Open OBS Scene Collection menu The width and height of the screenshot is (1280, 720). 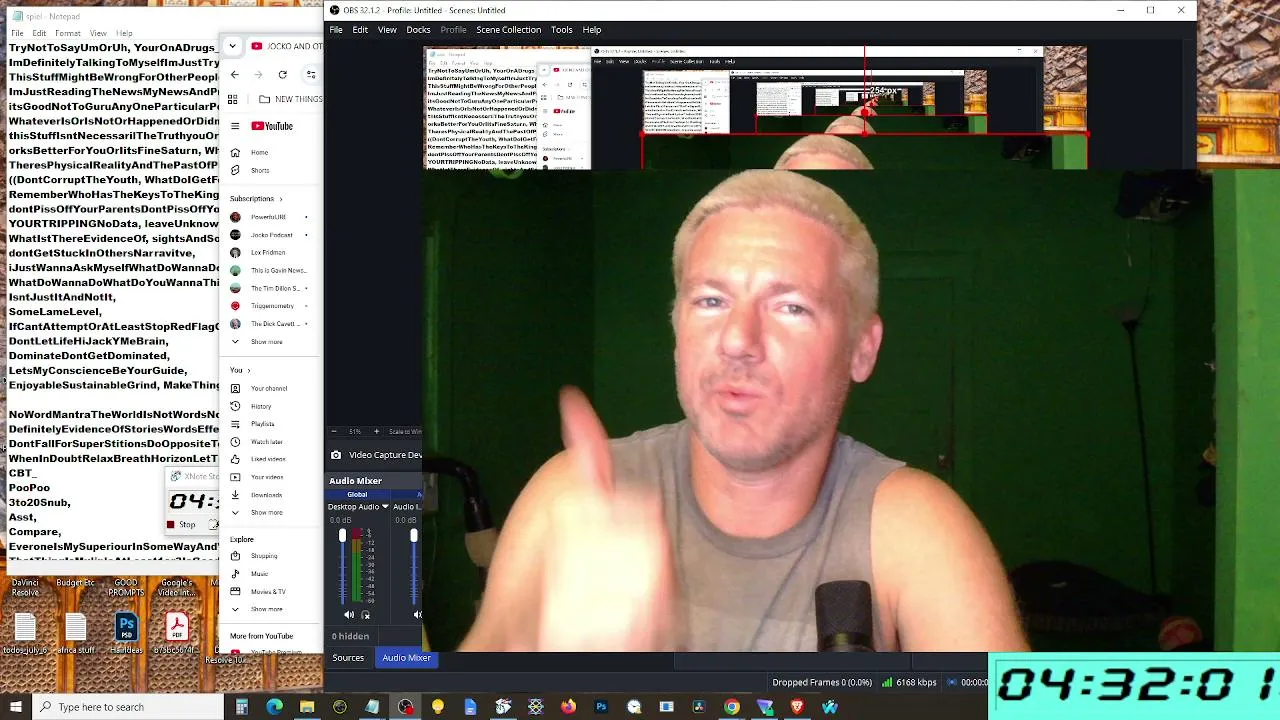(508, 30)
